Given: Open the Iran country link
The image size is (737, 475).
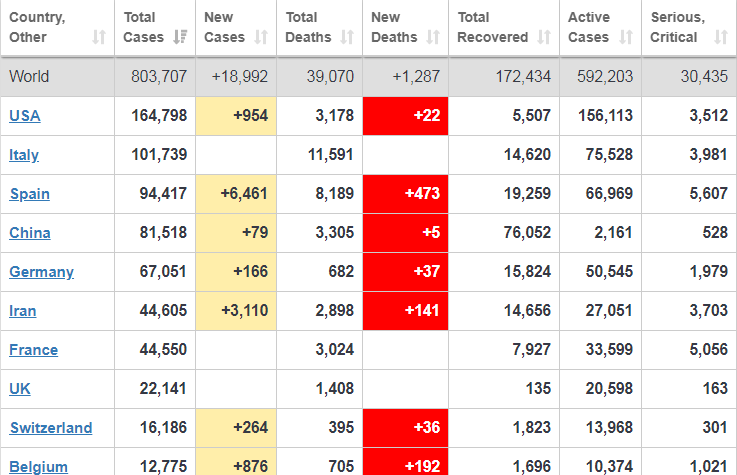Looking at the screenshot, I should [x=23, y=311].
